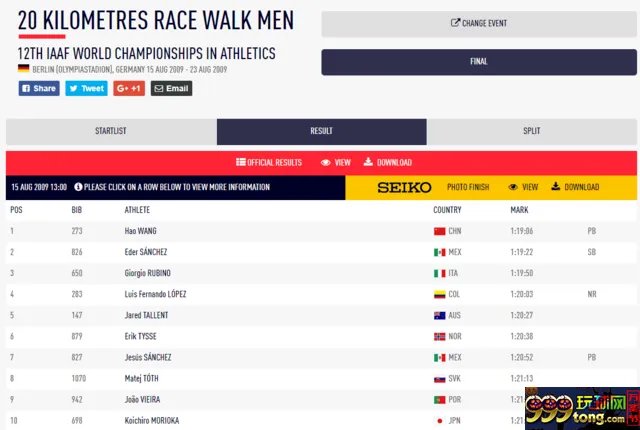Click the Facebook Share button
This screenshot has width=640, height=430.
[x=39, y=89]
